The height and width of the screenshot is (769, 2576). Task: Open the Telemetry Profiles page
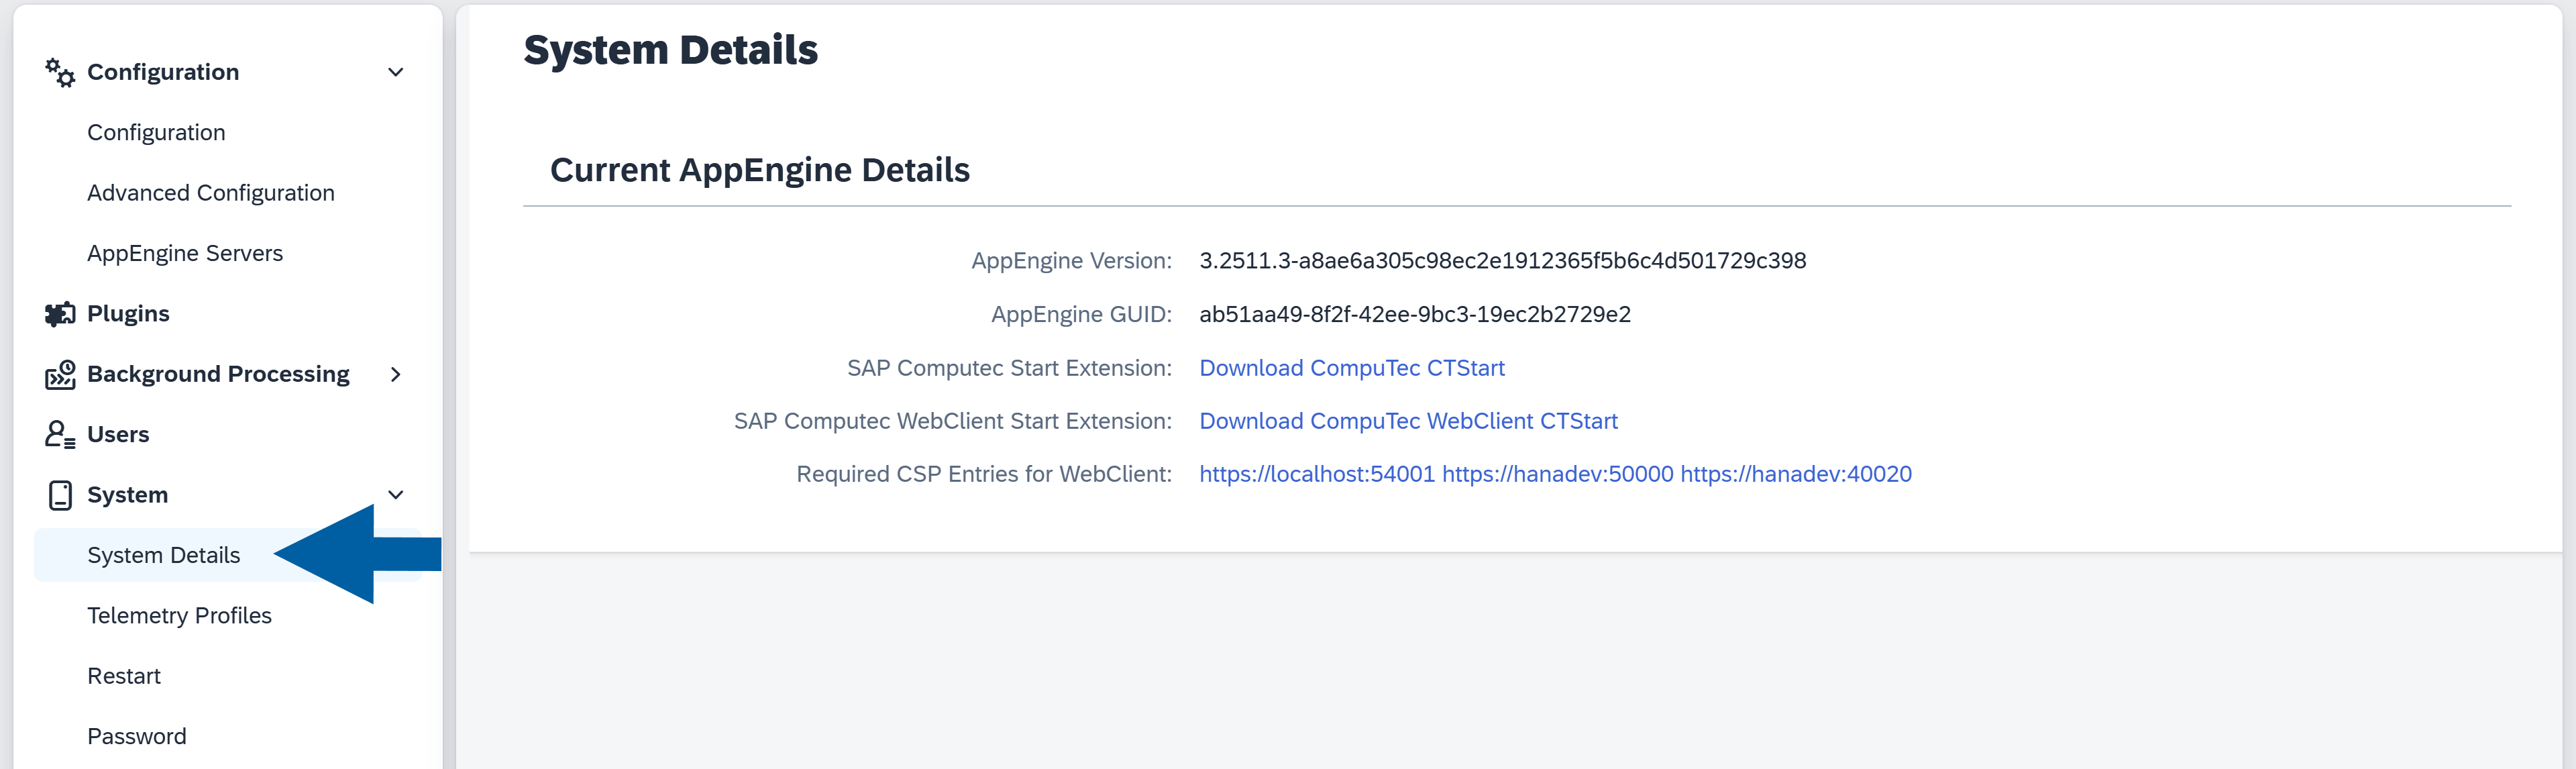(180, 615)
